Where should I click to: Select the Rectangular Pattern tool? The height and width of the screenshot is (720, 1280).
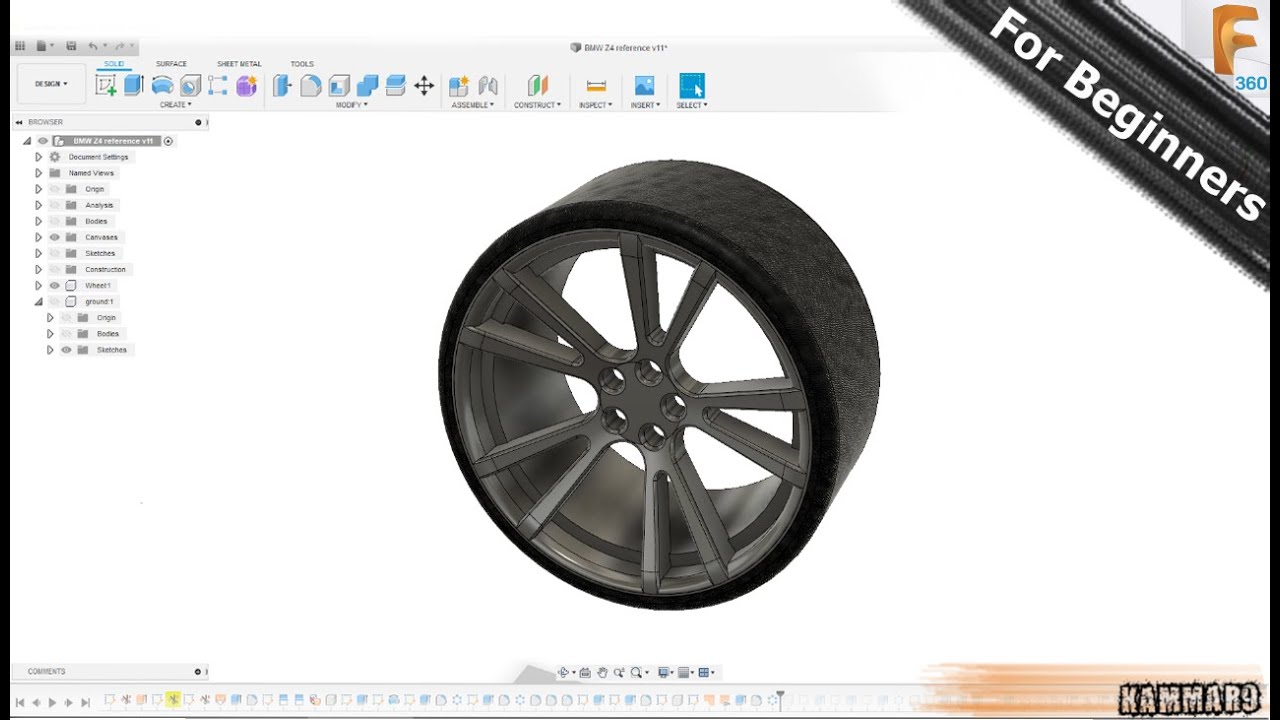tap(218, 86)
